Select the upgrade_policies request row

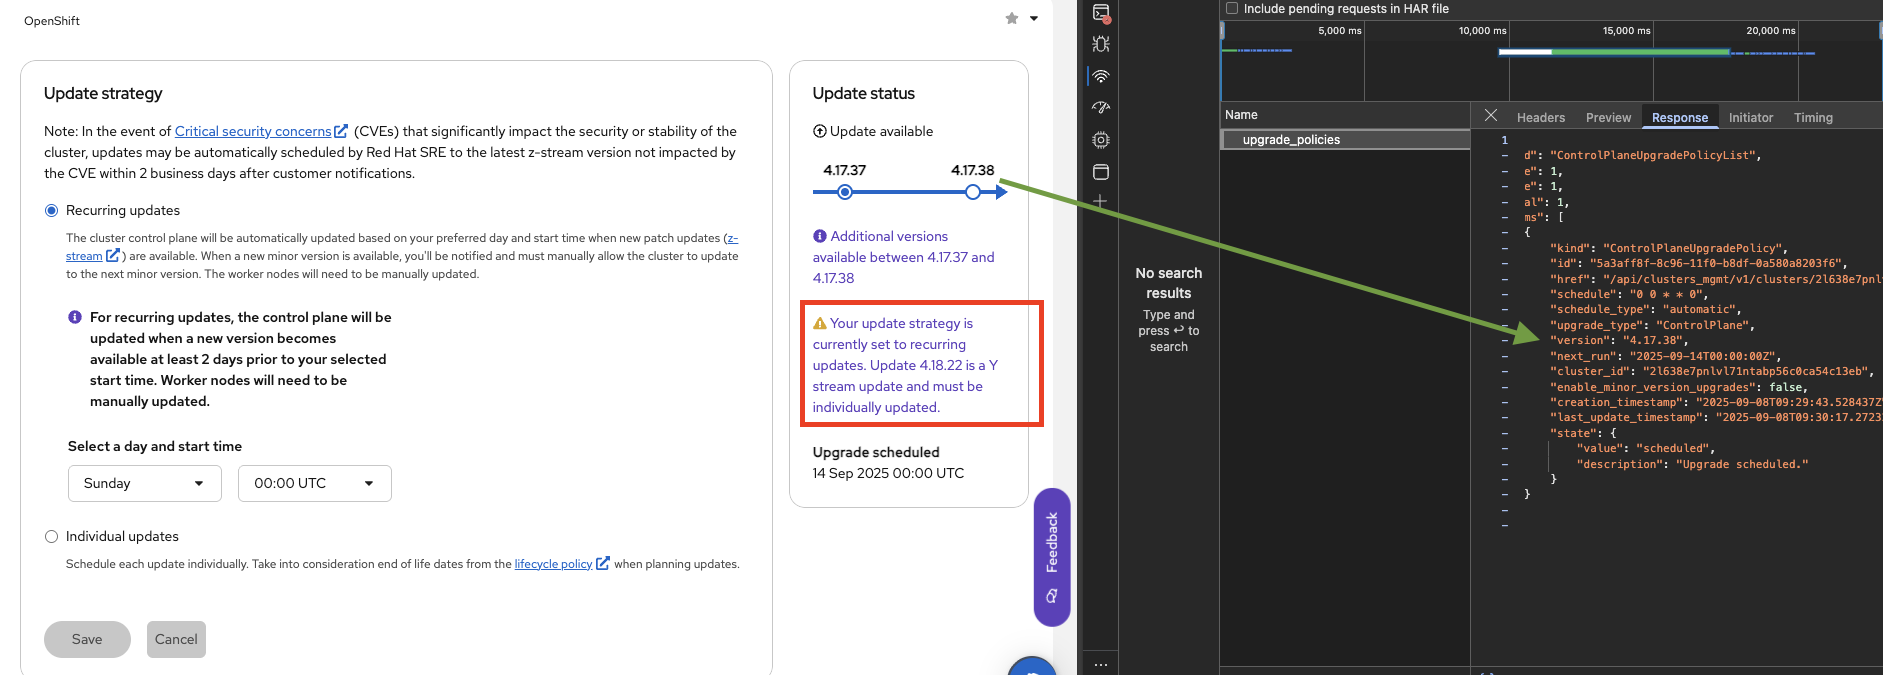1345,140
